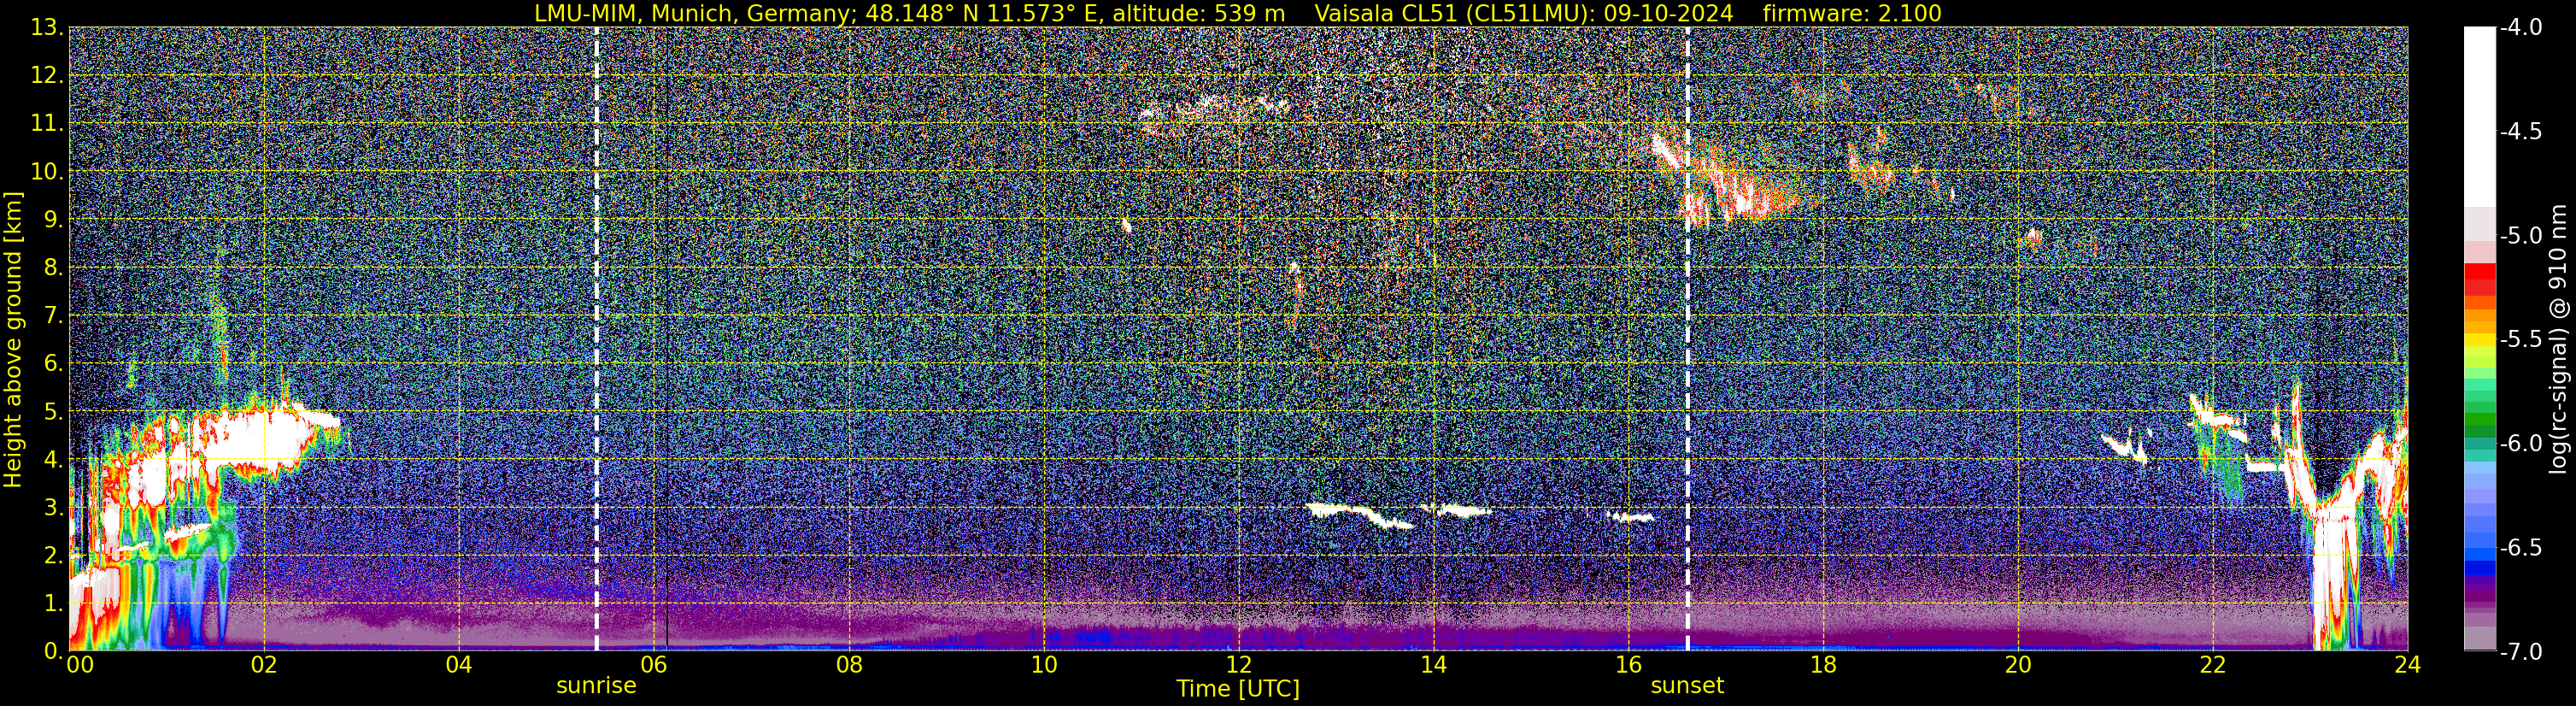This screenshot has width=2576, height=706.
Task: Click the '0.' height axis tick label
Action: [53, 651]
